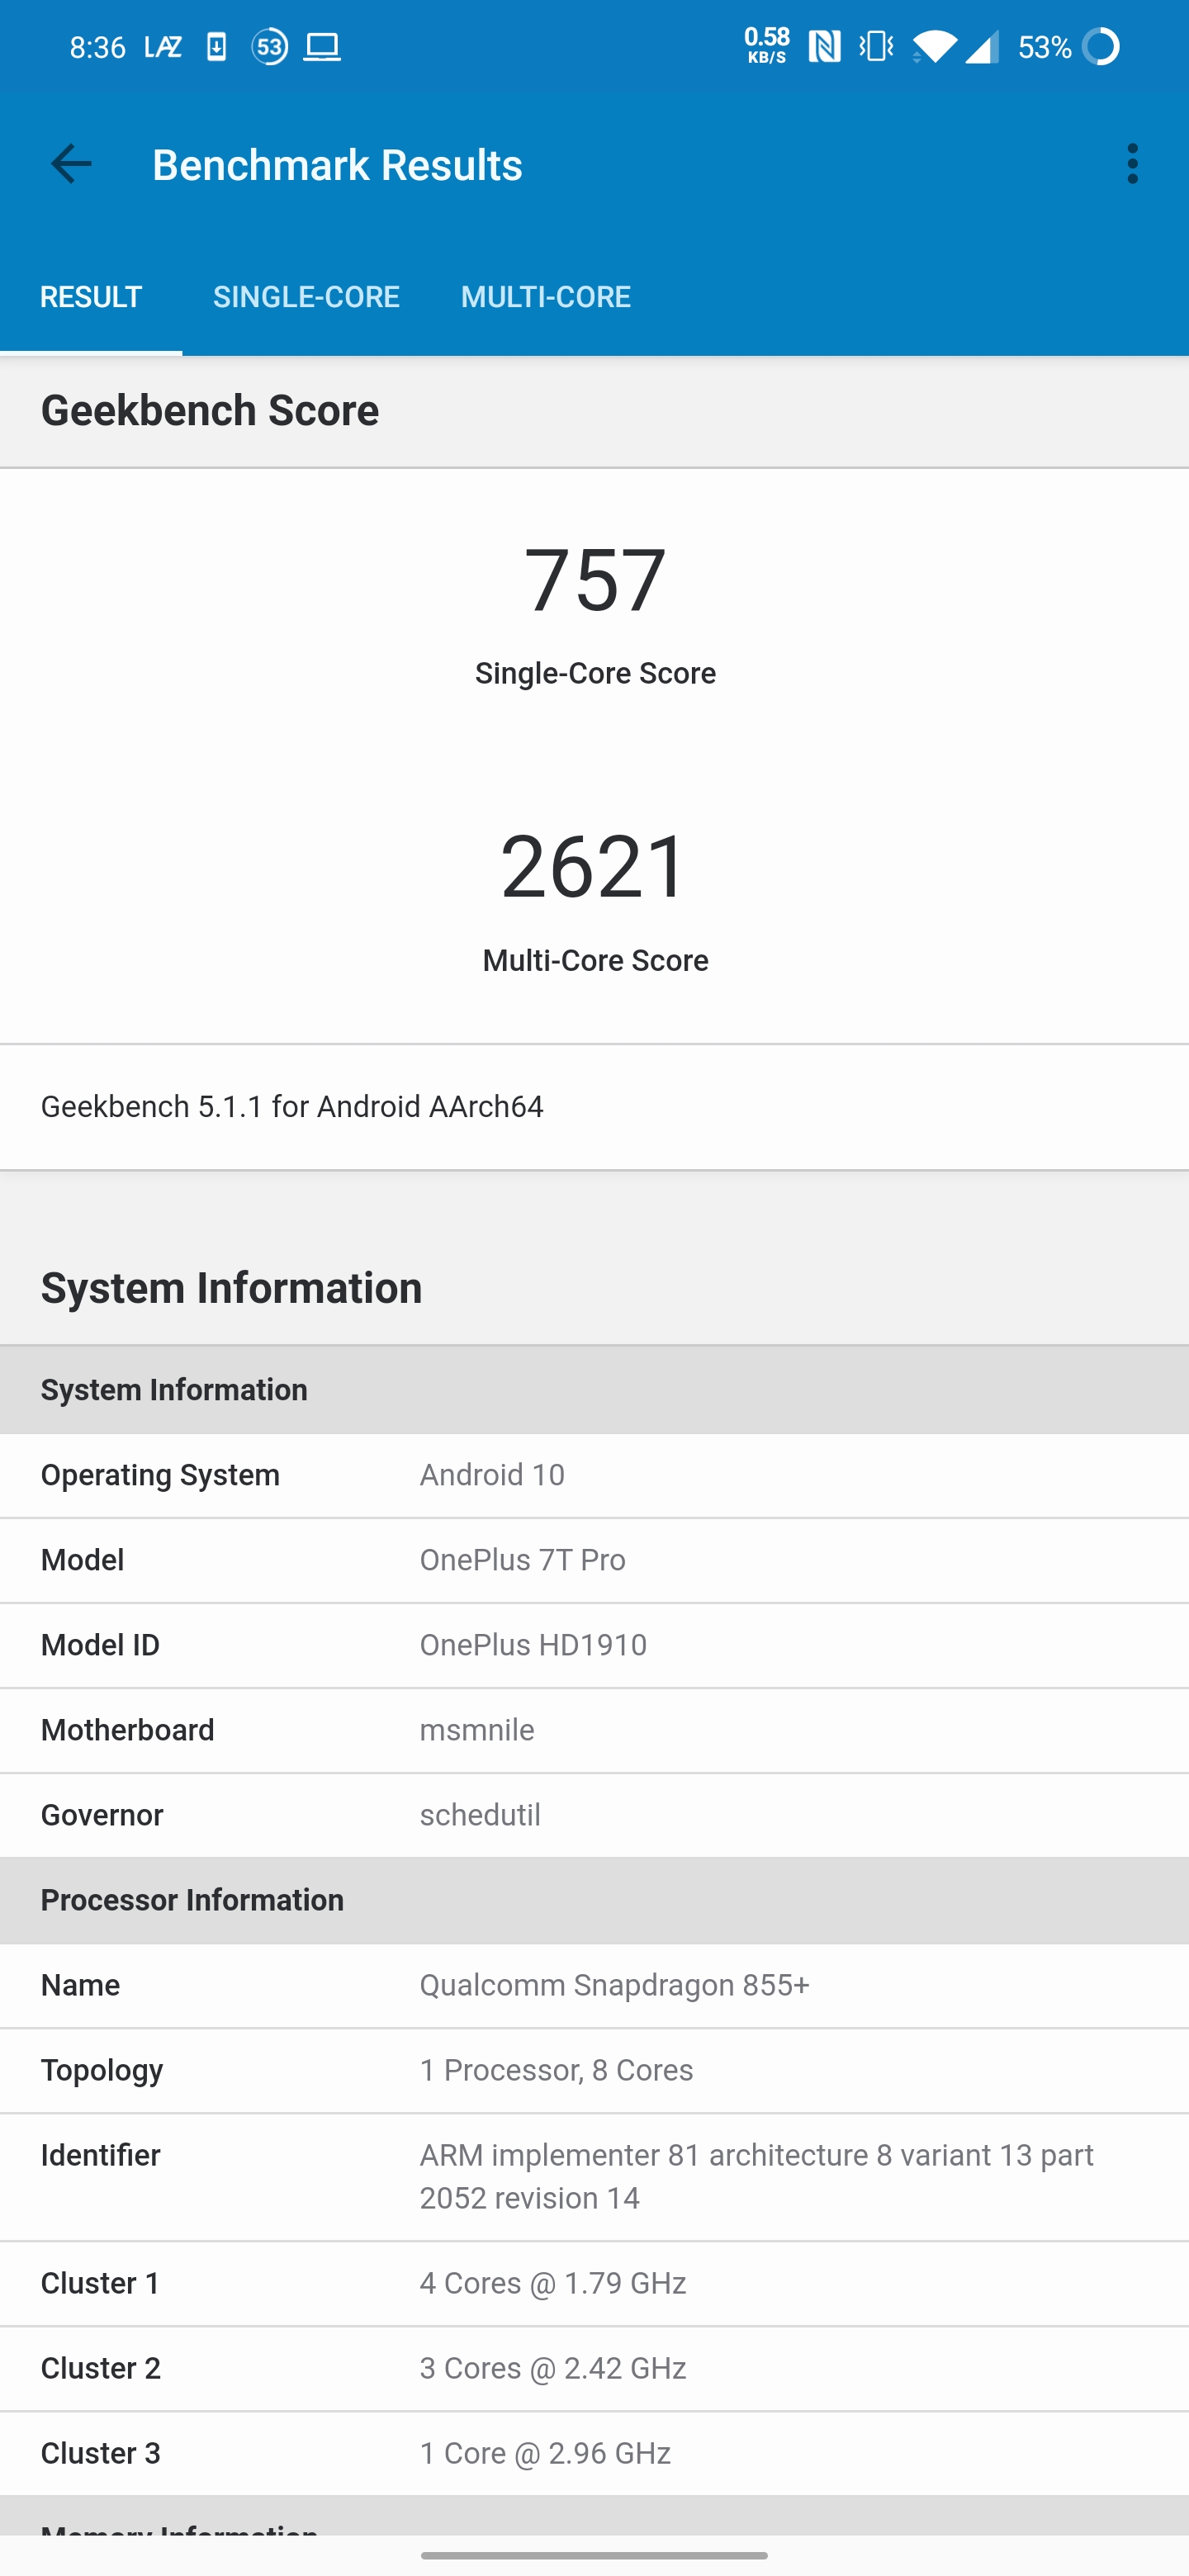Tap the battery circle indicator icon
The image size is (1189, 2576).
tap(1101, 47)
